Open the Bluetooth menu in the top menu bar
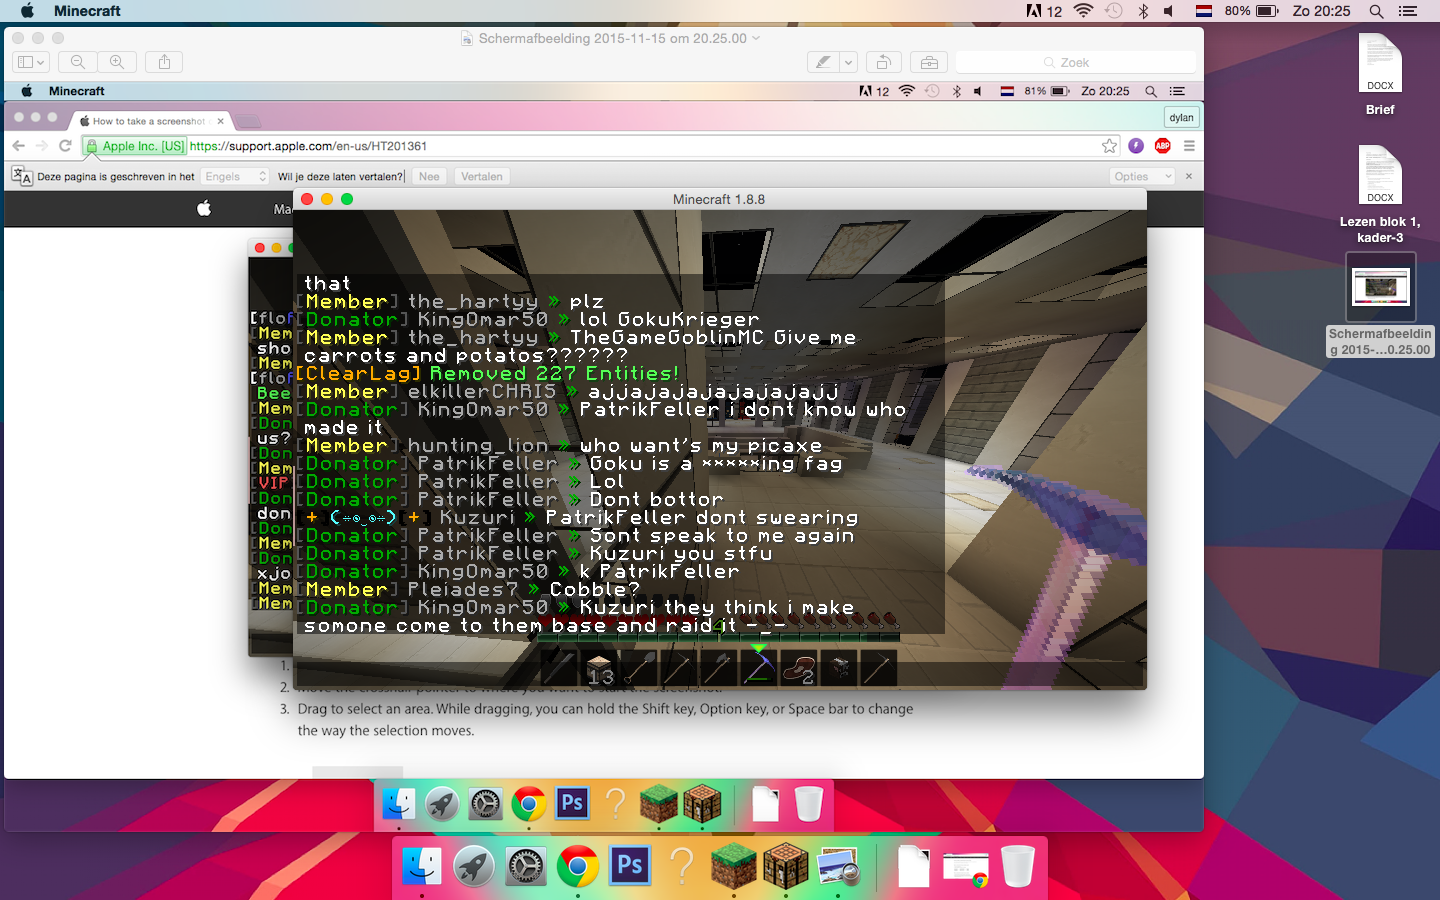This screenshot has height=900, width=1440. pos(1143,11)
